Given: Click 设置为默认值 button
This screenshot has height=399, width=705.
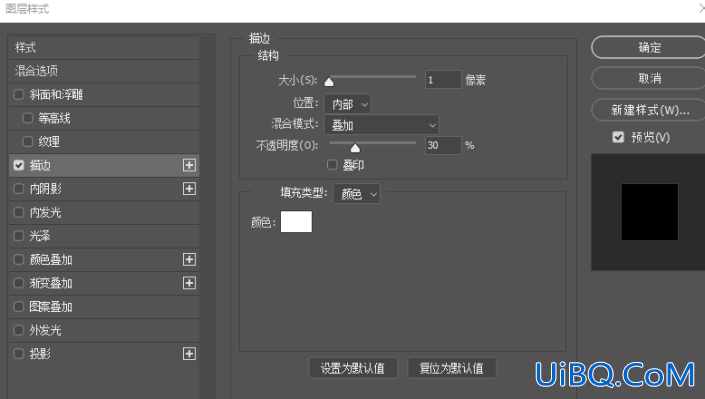Looking at the screenshot, I should pyautogui.click(x=353, y=368).
